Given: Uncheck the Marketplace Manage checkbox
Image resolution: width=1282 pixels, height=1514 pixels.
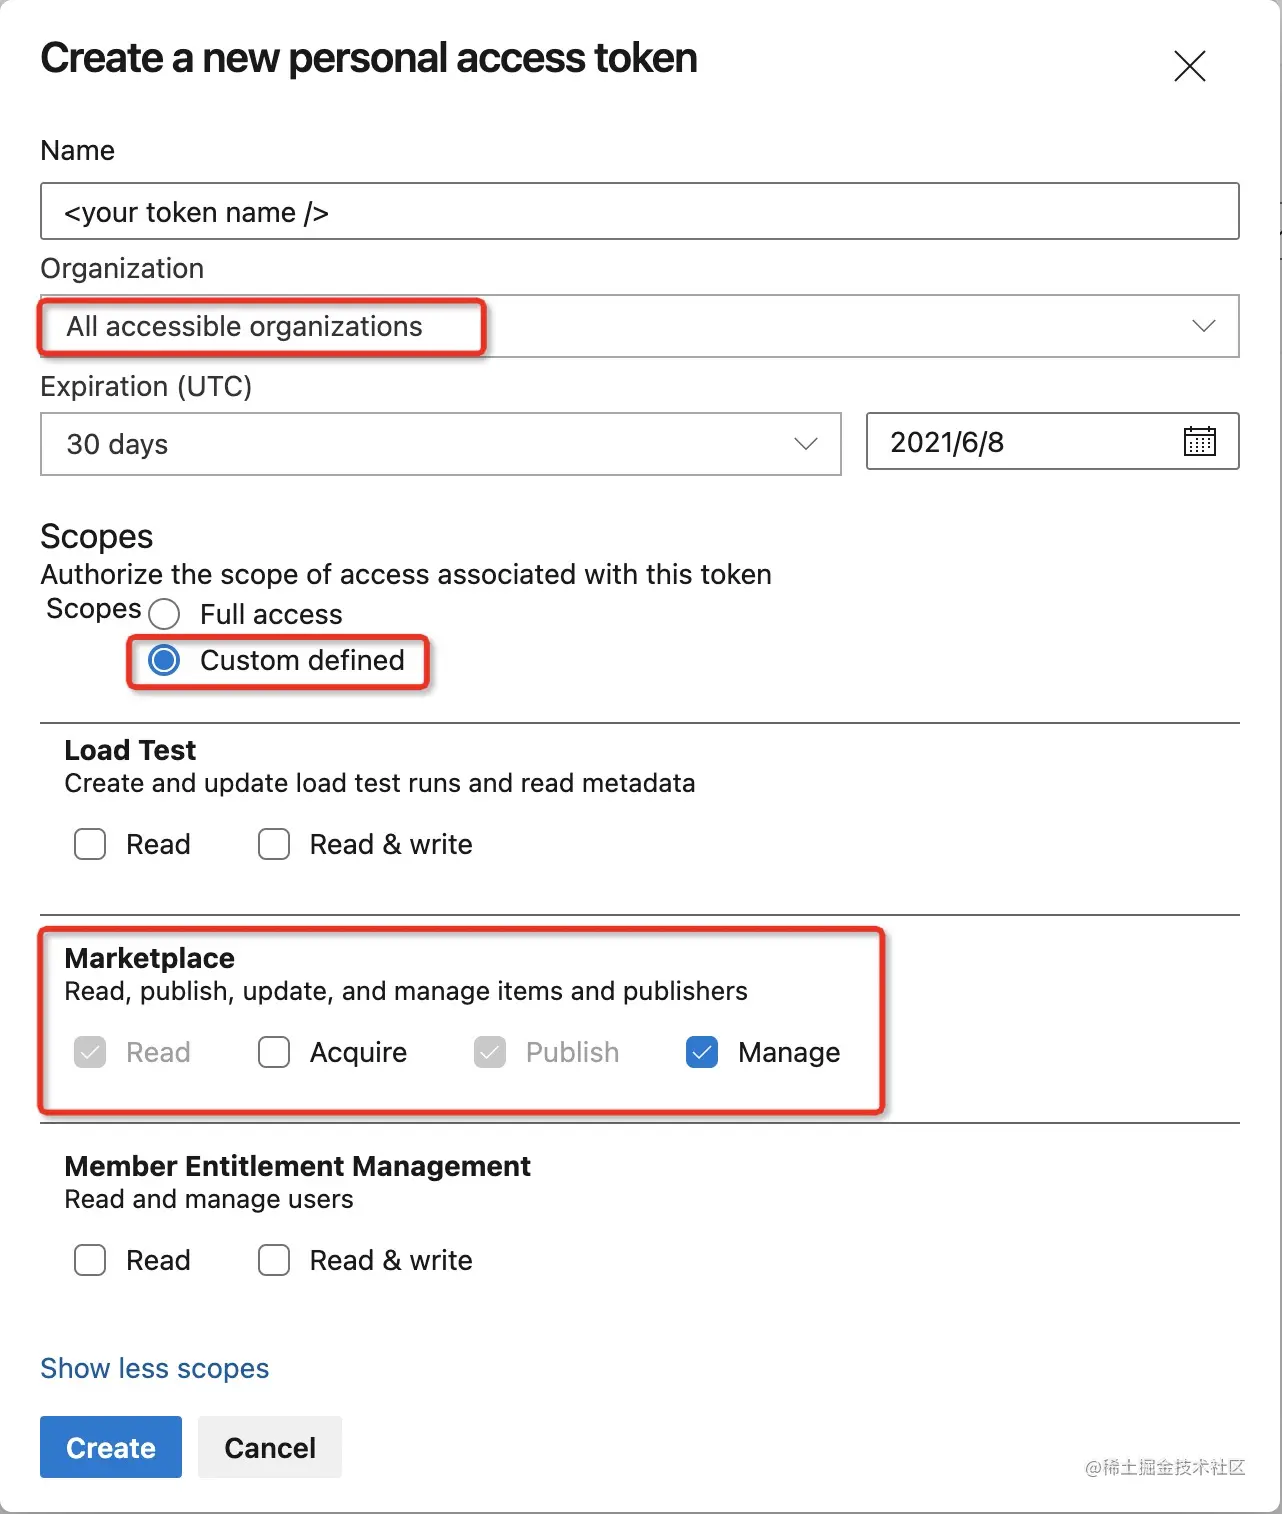Looking at the screenshot, I should (702, 1052).
